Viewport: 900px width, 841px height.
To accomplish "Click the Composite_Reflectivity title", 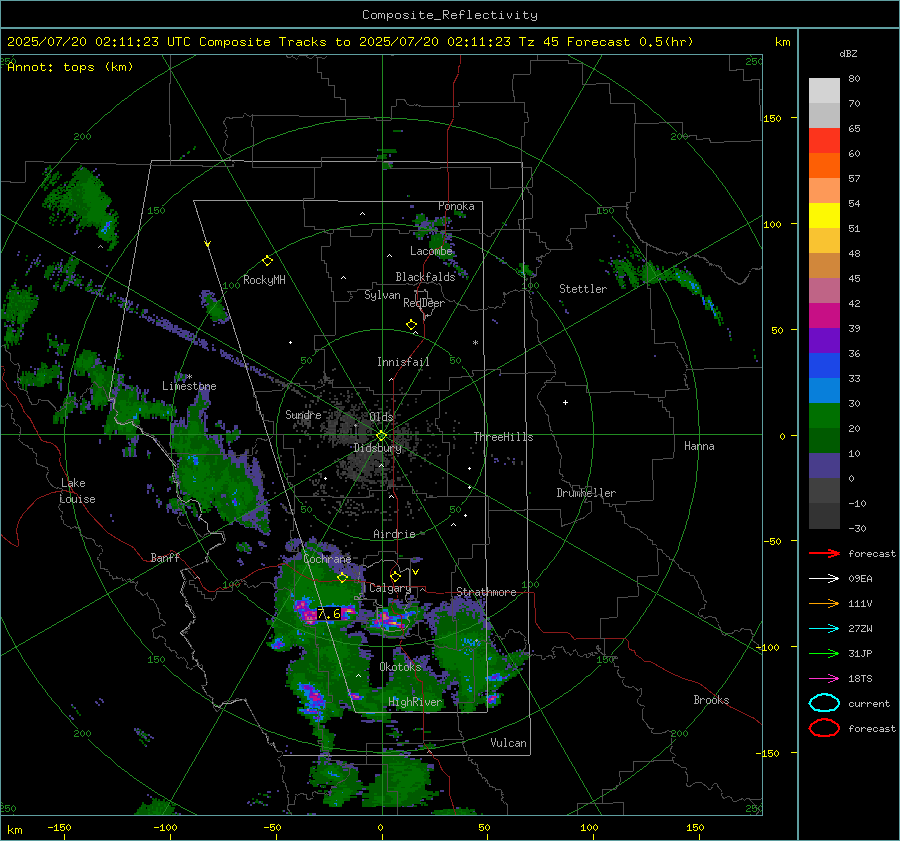I will (449, 15).
